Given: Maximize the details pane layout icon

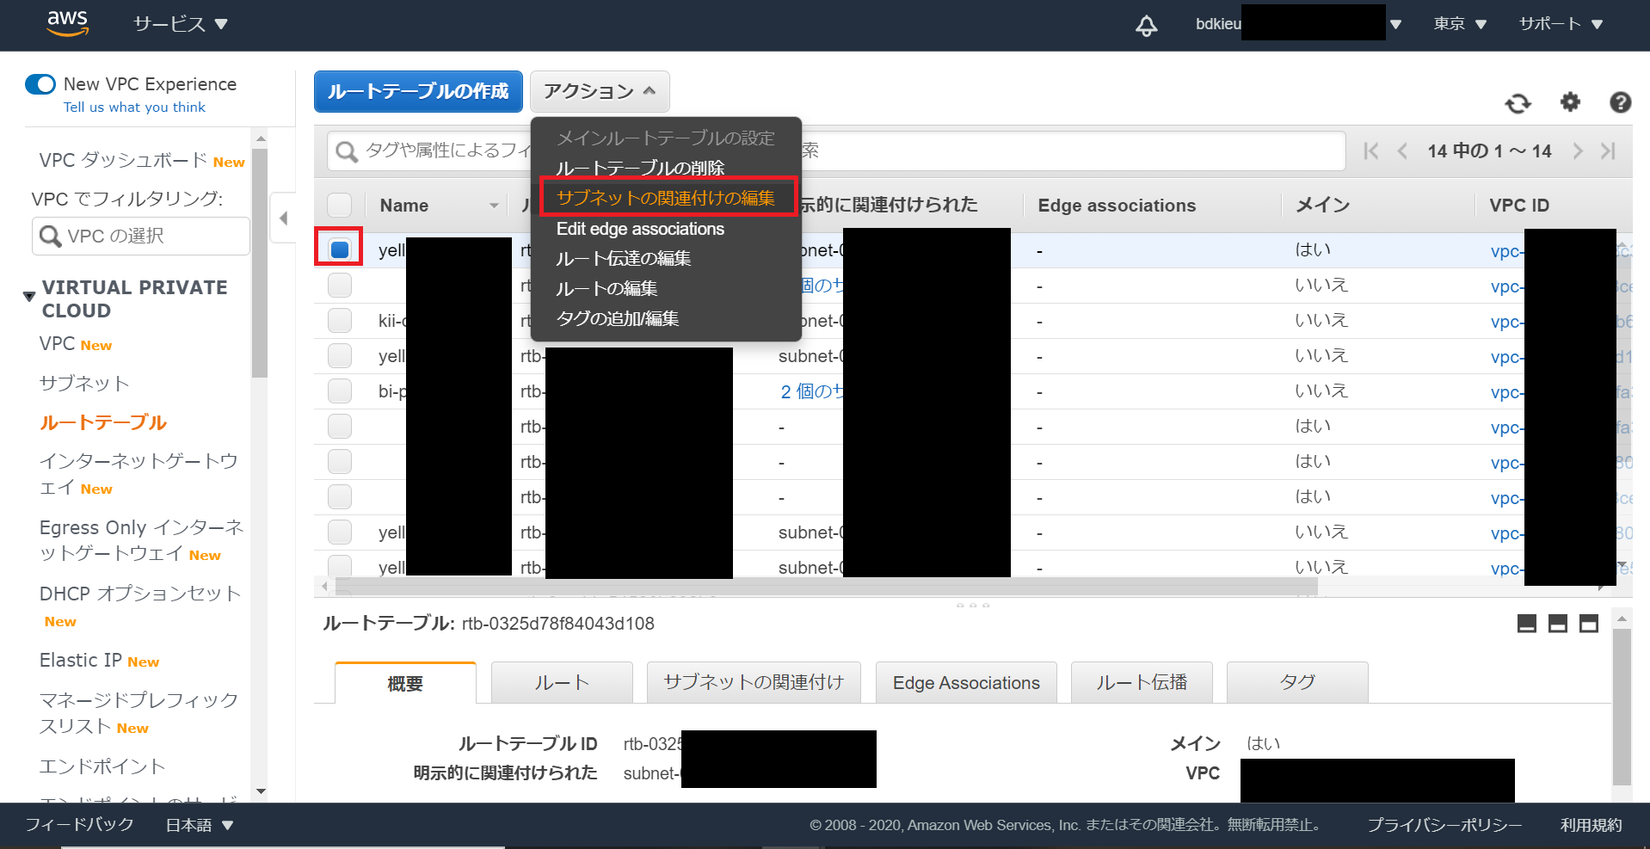Looking at the screenshot, I should [1588, 624].
